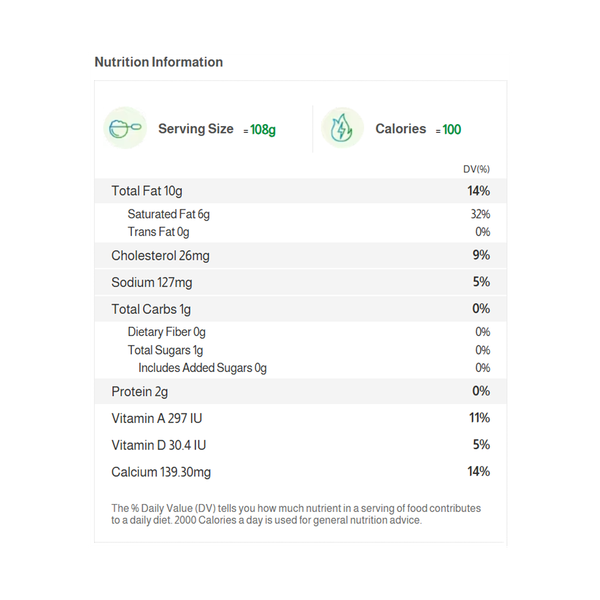
Task: Click the Calories label
Action: coord(400,129)
